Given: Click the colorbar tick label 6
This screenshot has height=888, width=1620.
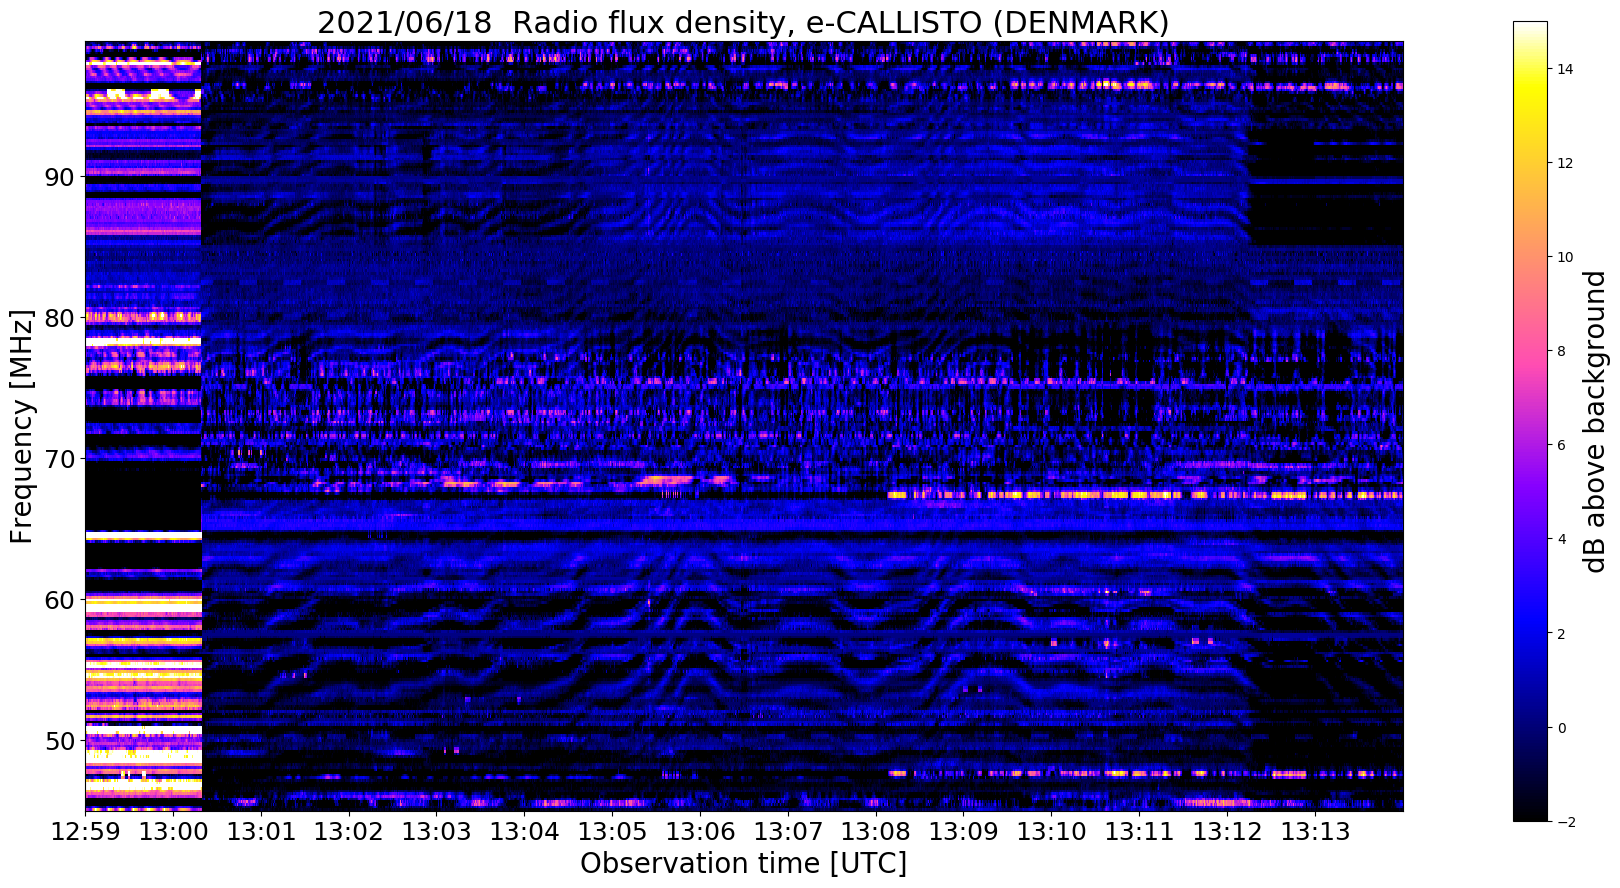Looking at the screenshot, I should [1560, 445].
